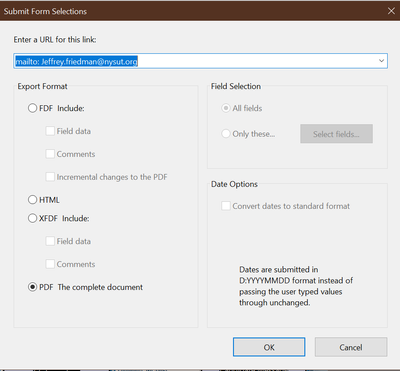Choose the Only these... radio option

[x=226, y=134]
